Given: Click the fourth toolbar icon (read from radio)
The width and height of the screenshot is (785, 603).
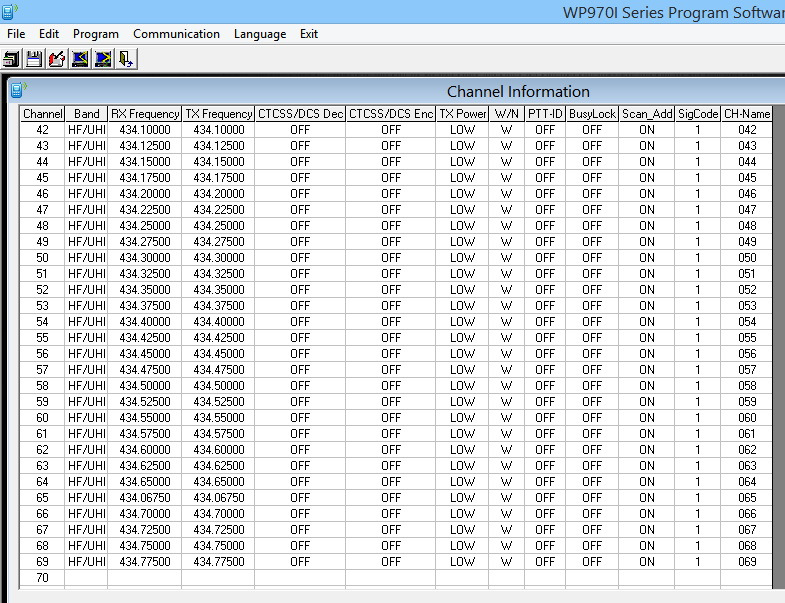Looking at the screenshot, I should 80,59.
